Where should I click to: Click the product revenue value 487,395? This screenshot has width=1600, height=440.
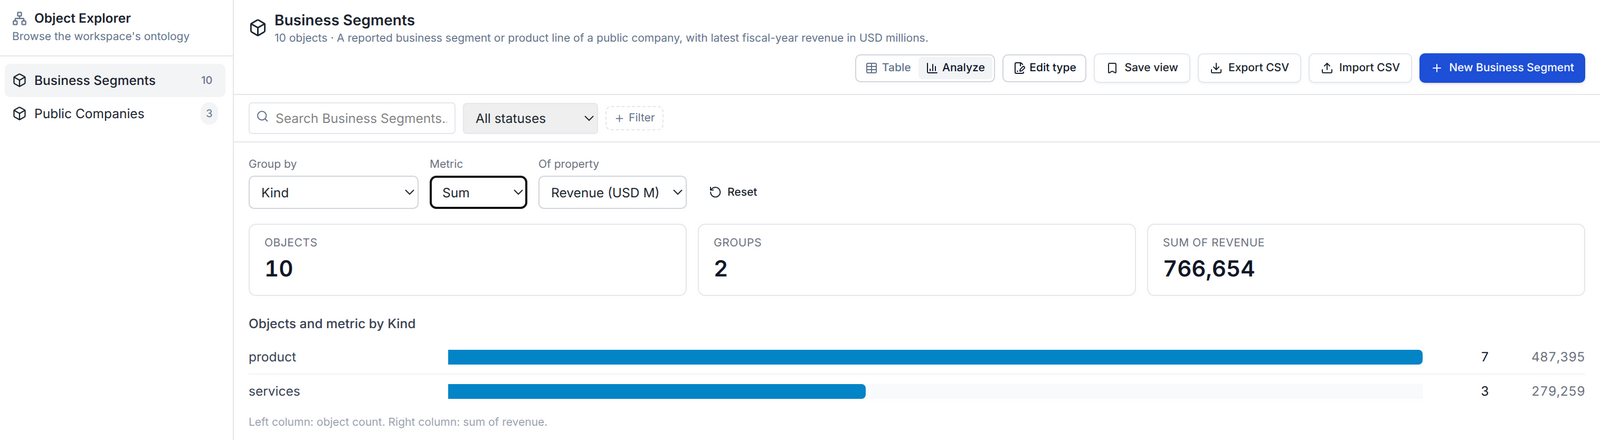(1557, 357)
